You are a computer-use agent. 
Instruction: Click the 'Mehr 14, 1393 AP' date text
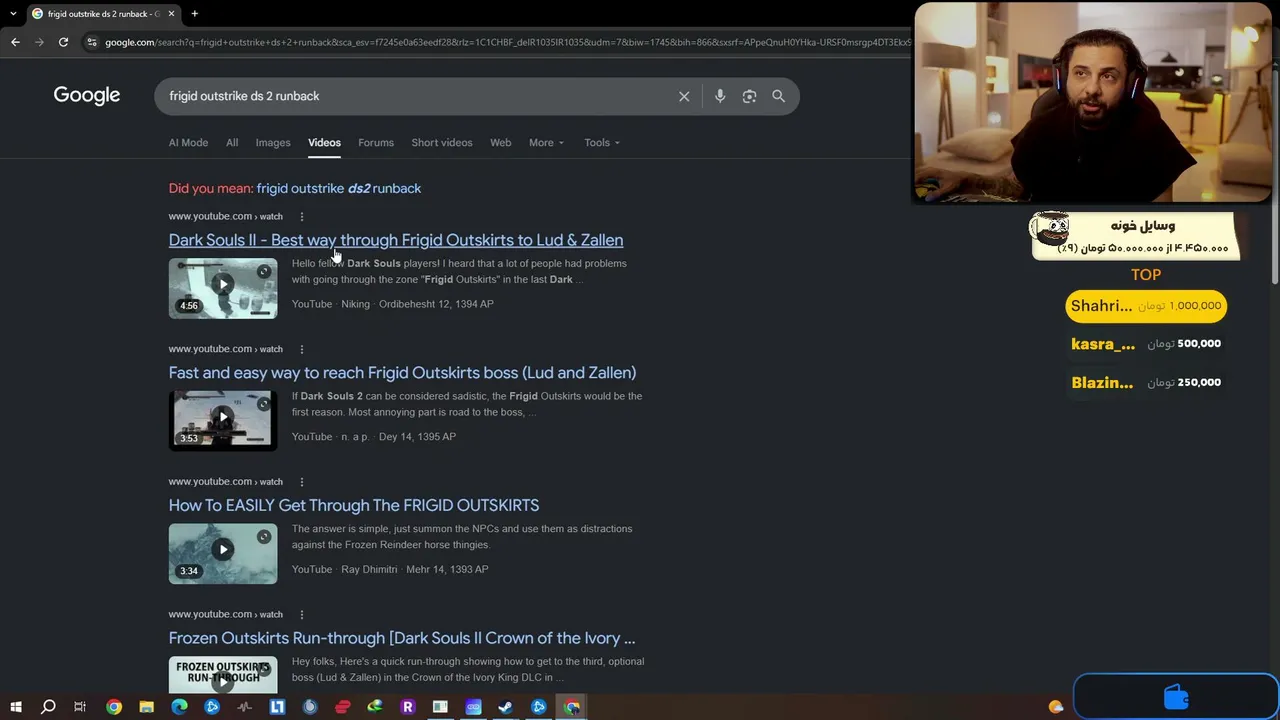coord(447,570)
